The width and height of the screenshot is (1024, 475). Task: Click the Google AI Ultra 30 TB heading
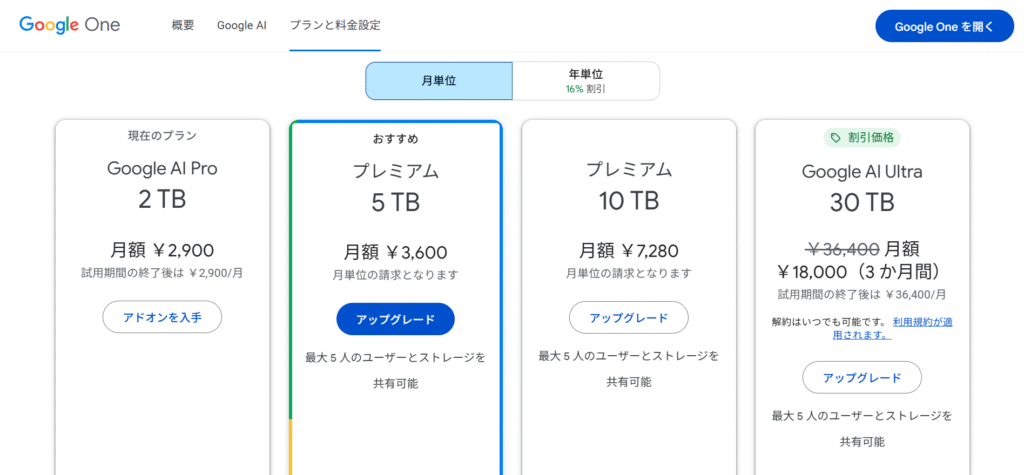[x=861, y=186]
